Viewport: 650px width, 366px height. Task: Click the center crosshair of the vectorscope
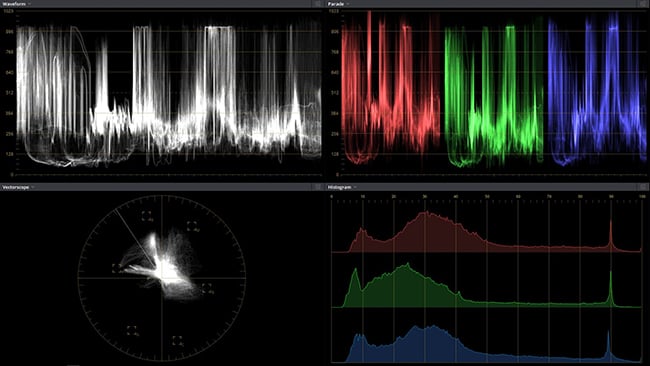[162, 278]
